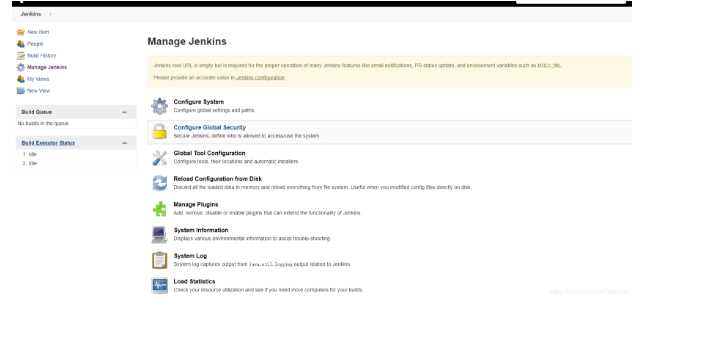
Task: Click the Manage Jenkins page heading
Action: [187, 42]
